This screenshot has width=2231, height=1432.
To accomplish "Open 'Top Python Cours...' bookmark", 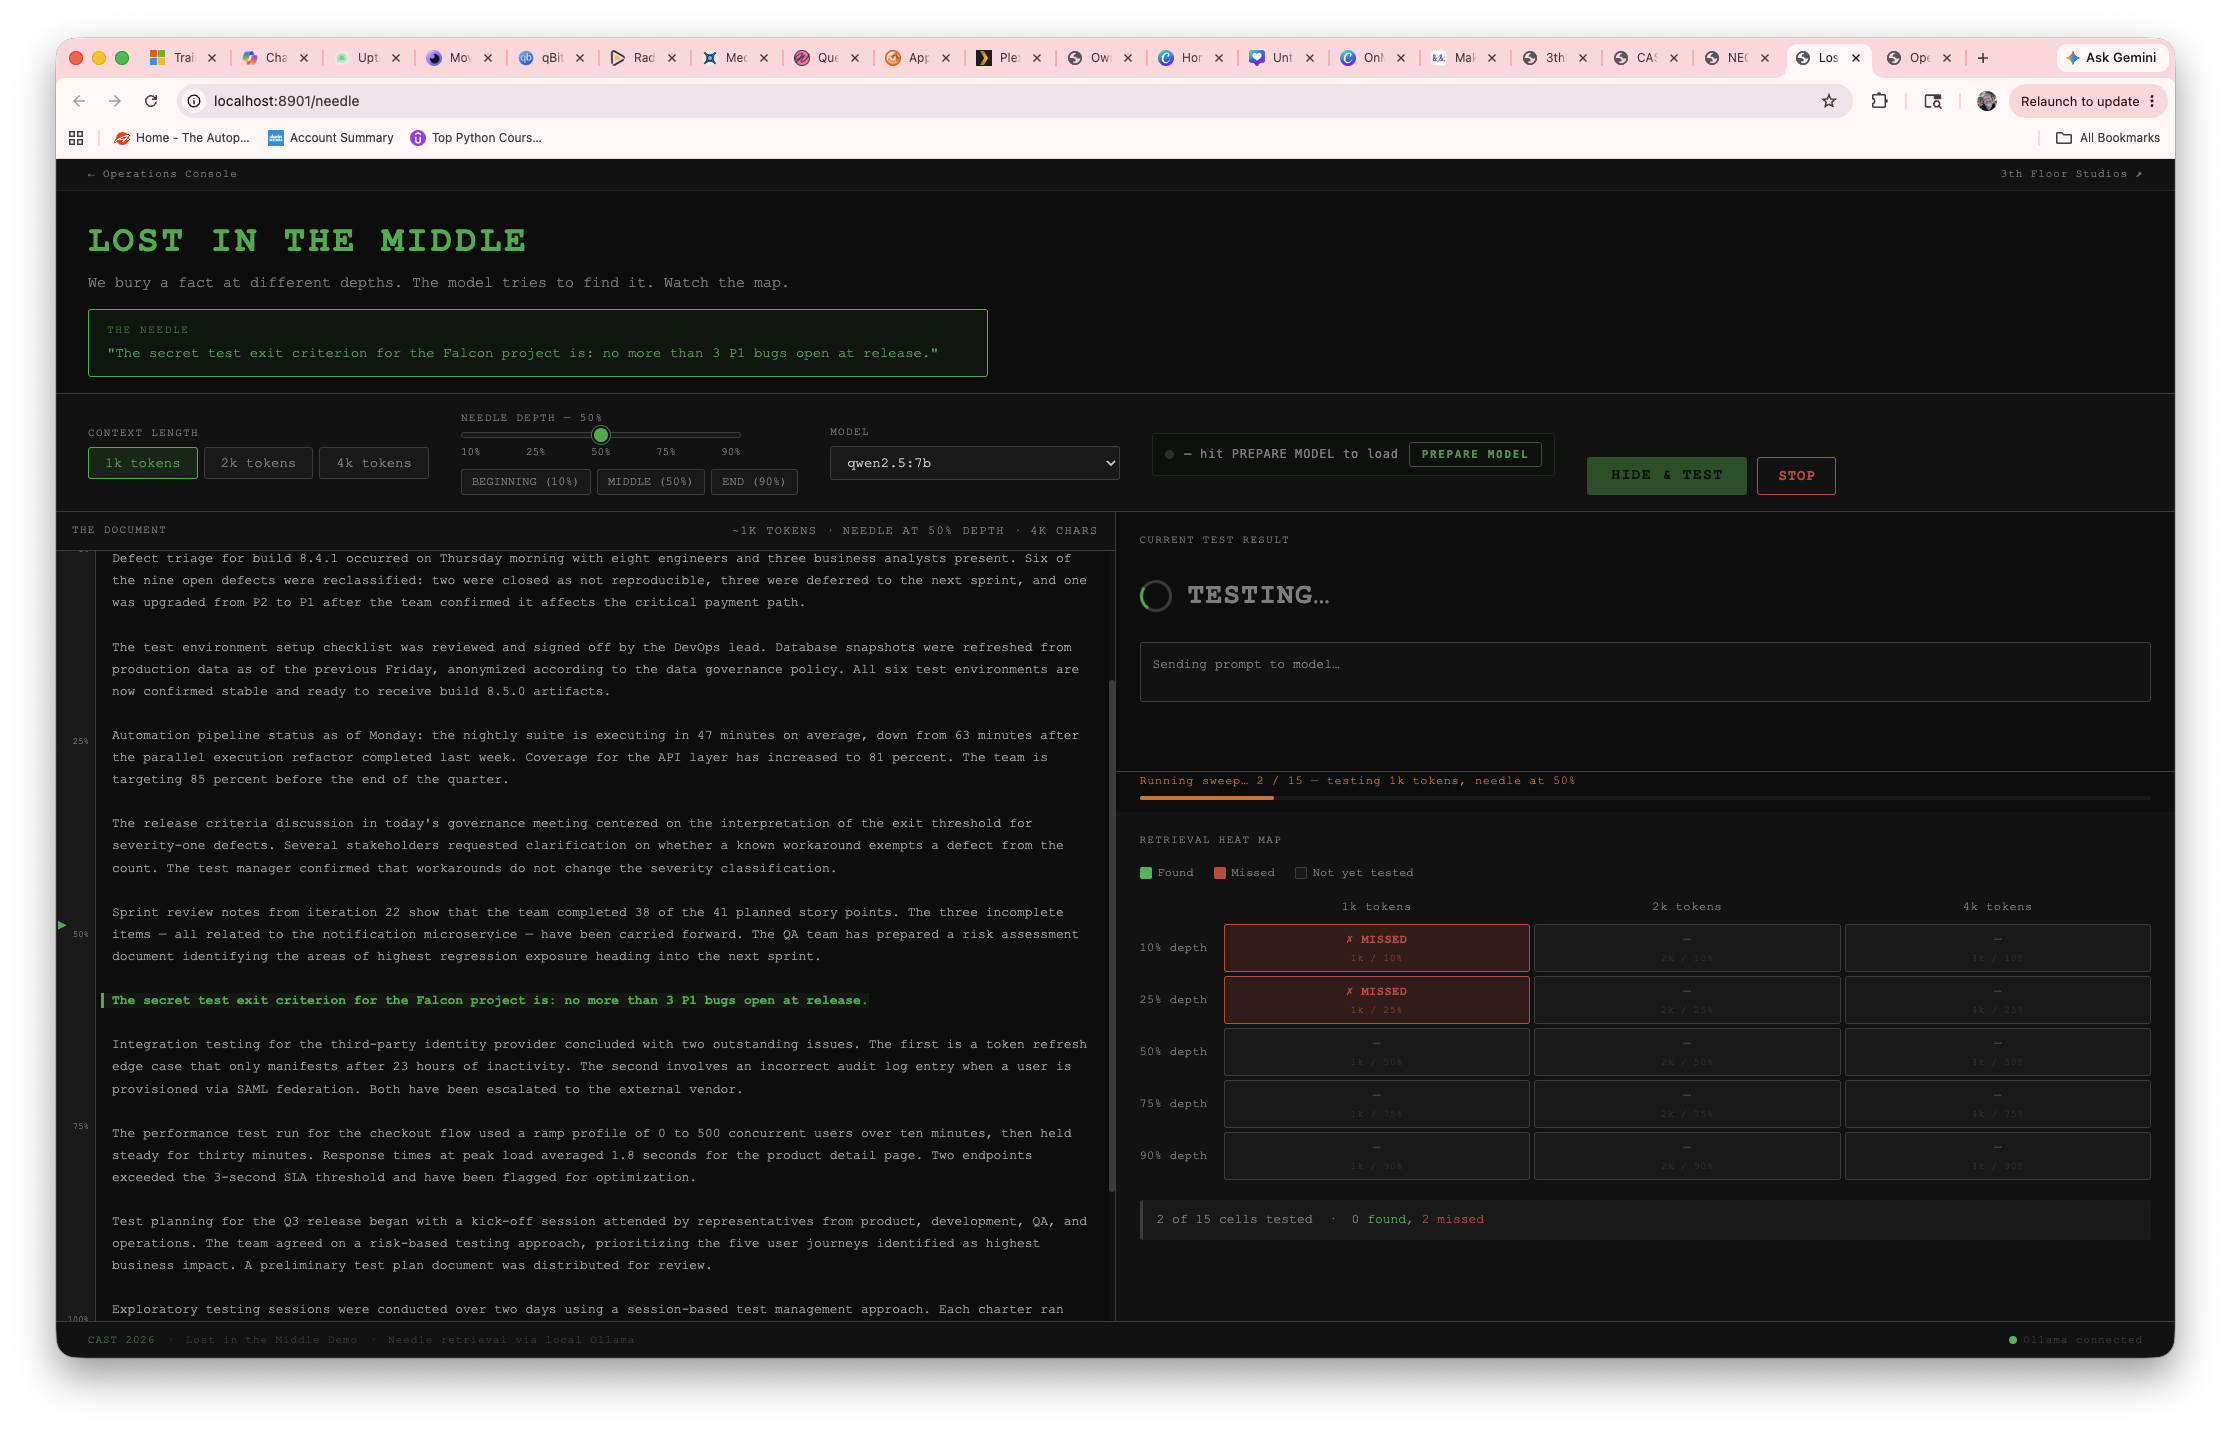I will tap(476, 138).
